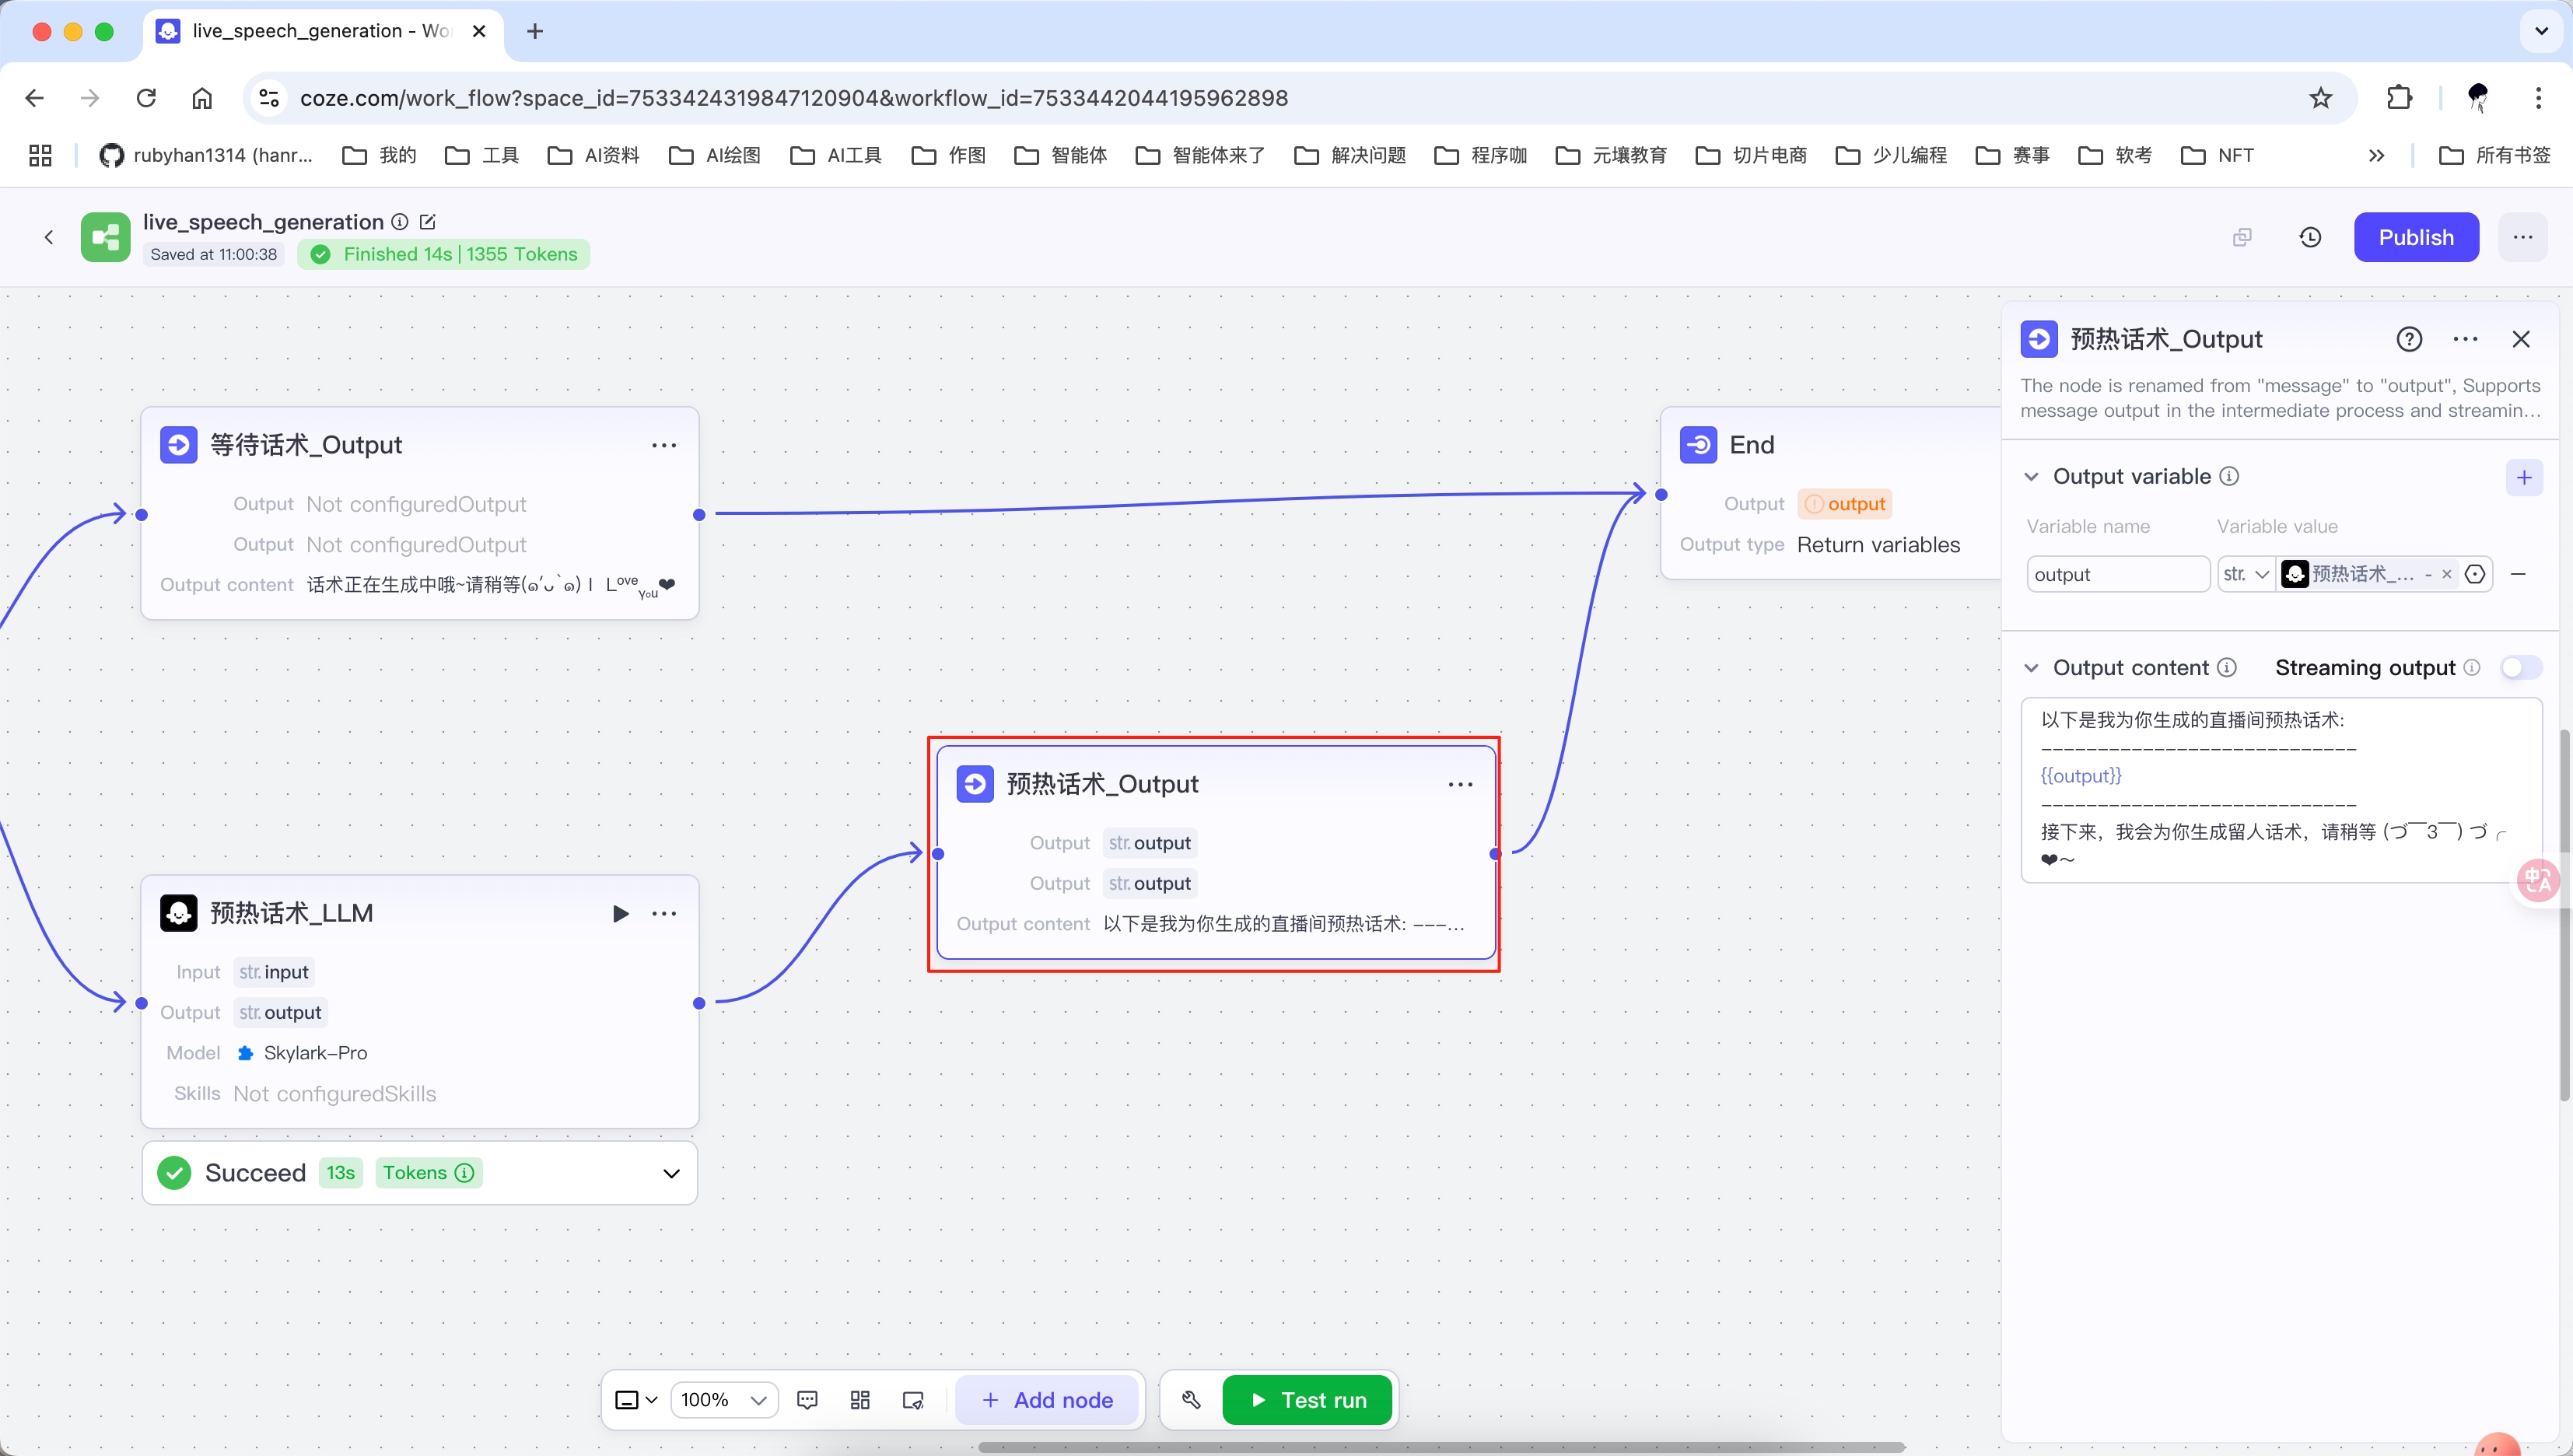The image size is (2573, 1456).
Task: Open the 100% zoom level dropdown
Action: (724, 1399)
